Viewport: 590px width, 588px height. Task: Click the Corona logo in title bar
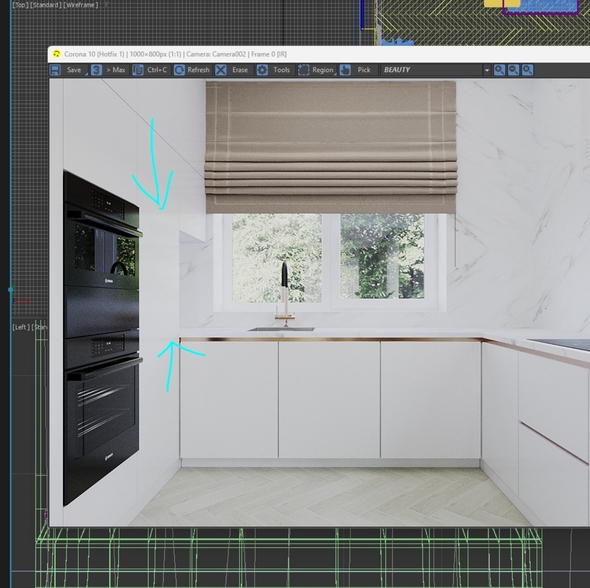point(56,54)
